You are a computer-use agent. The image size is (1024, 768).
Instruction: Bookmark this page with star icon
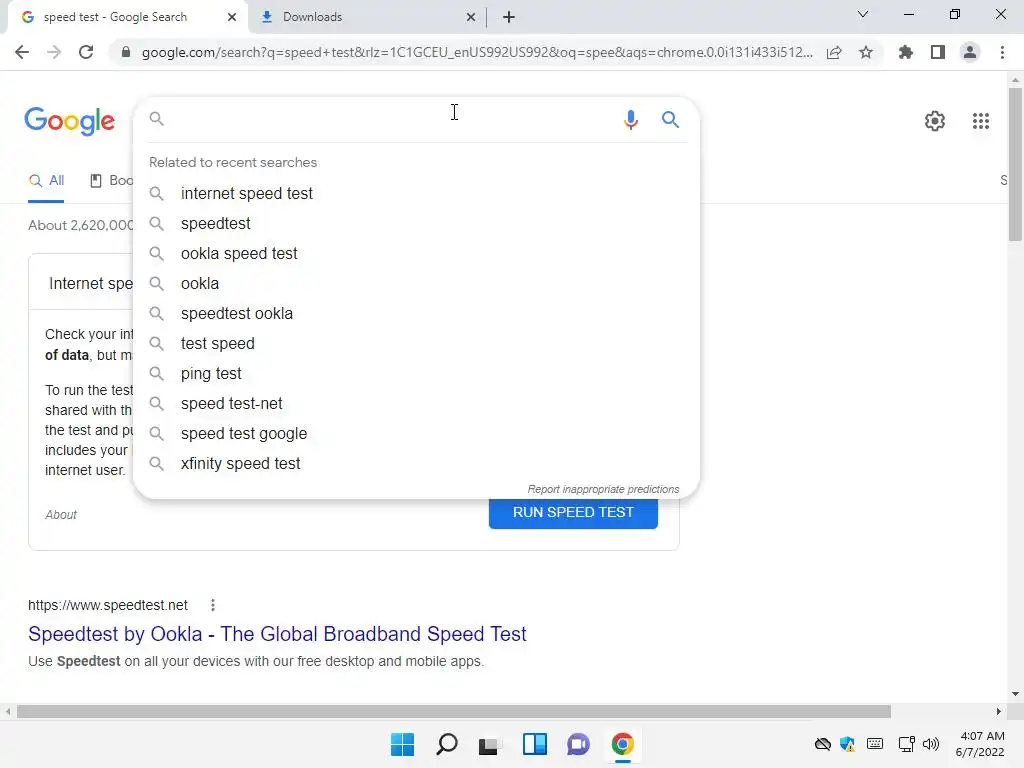point(866,52)
